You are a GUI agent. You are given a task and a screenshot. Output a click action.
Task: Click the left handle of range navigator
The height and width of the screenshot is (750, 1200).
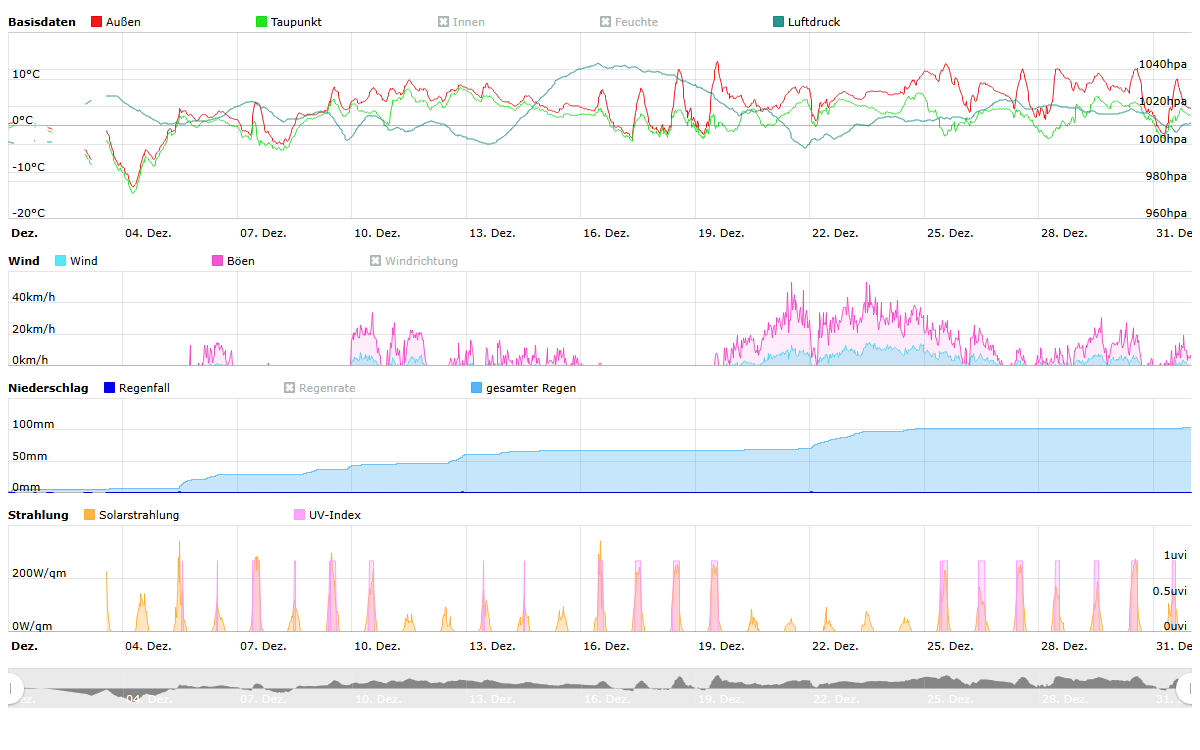(x=14, y=688)
